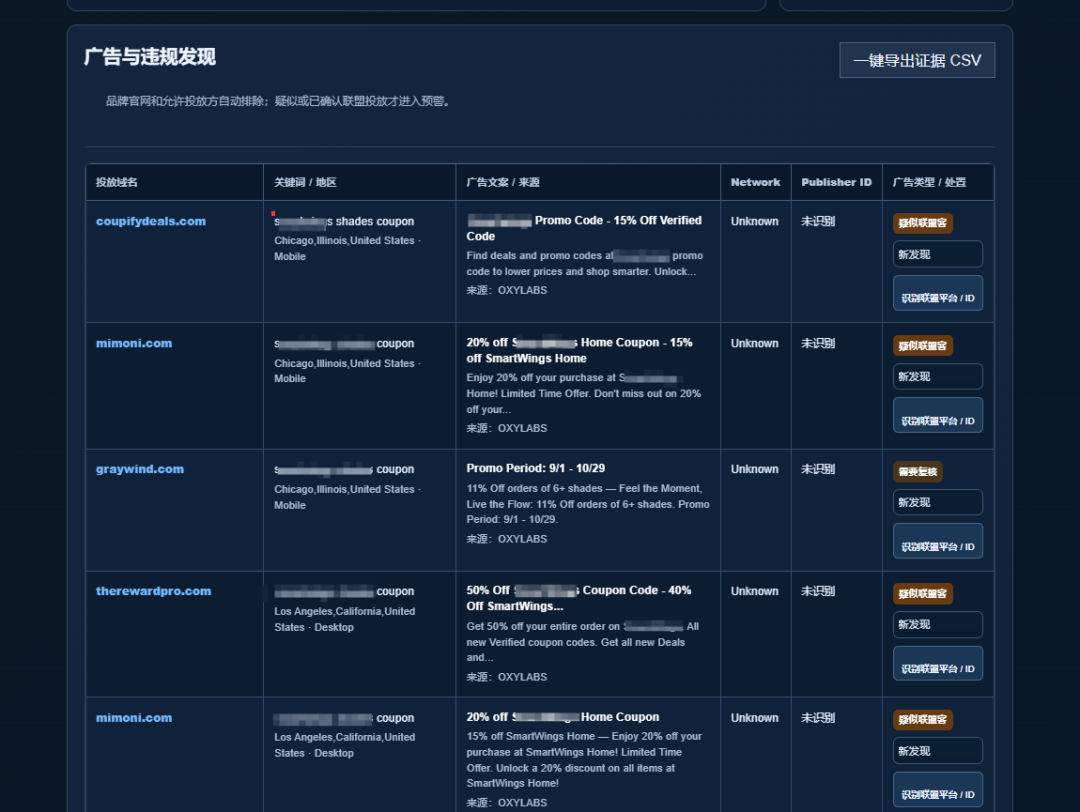Open the mimoni.com link in the Los Angeles row

click(134, 718)
